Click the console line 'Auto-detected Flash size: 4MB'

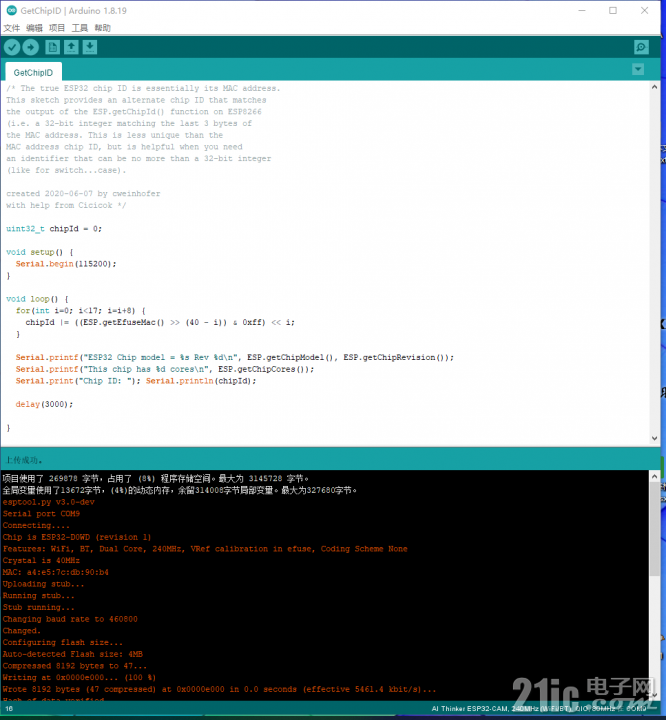(x=73, y=654)
